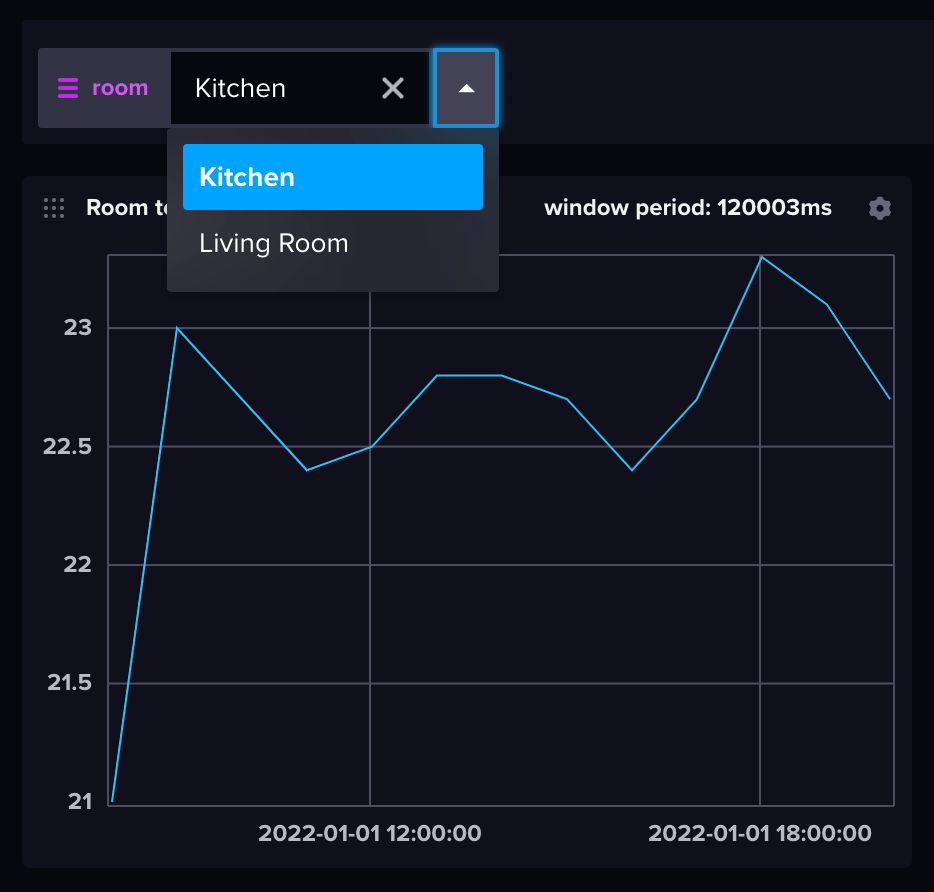
Task: Click the window period 120003ms text
Action: 687,208
